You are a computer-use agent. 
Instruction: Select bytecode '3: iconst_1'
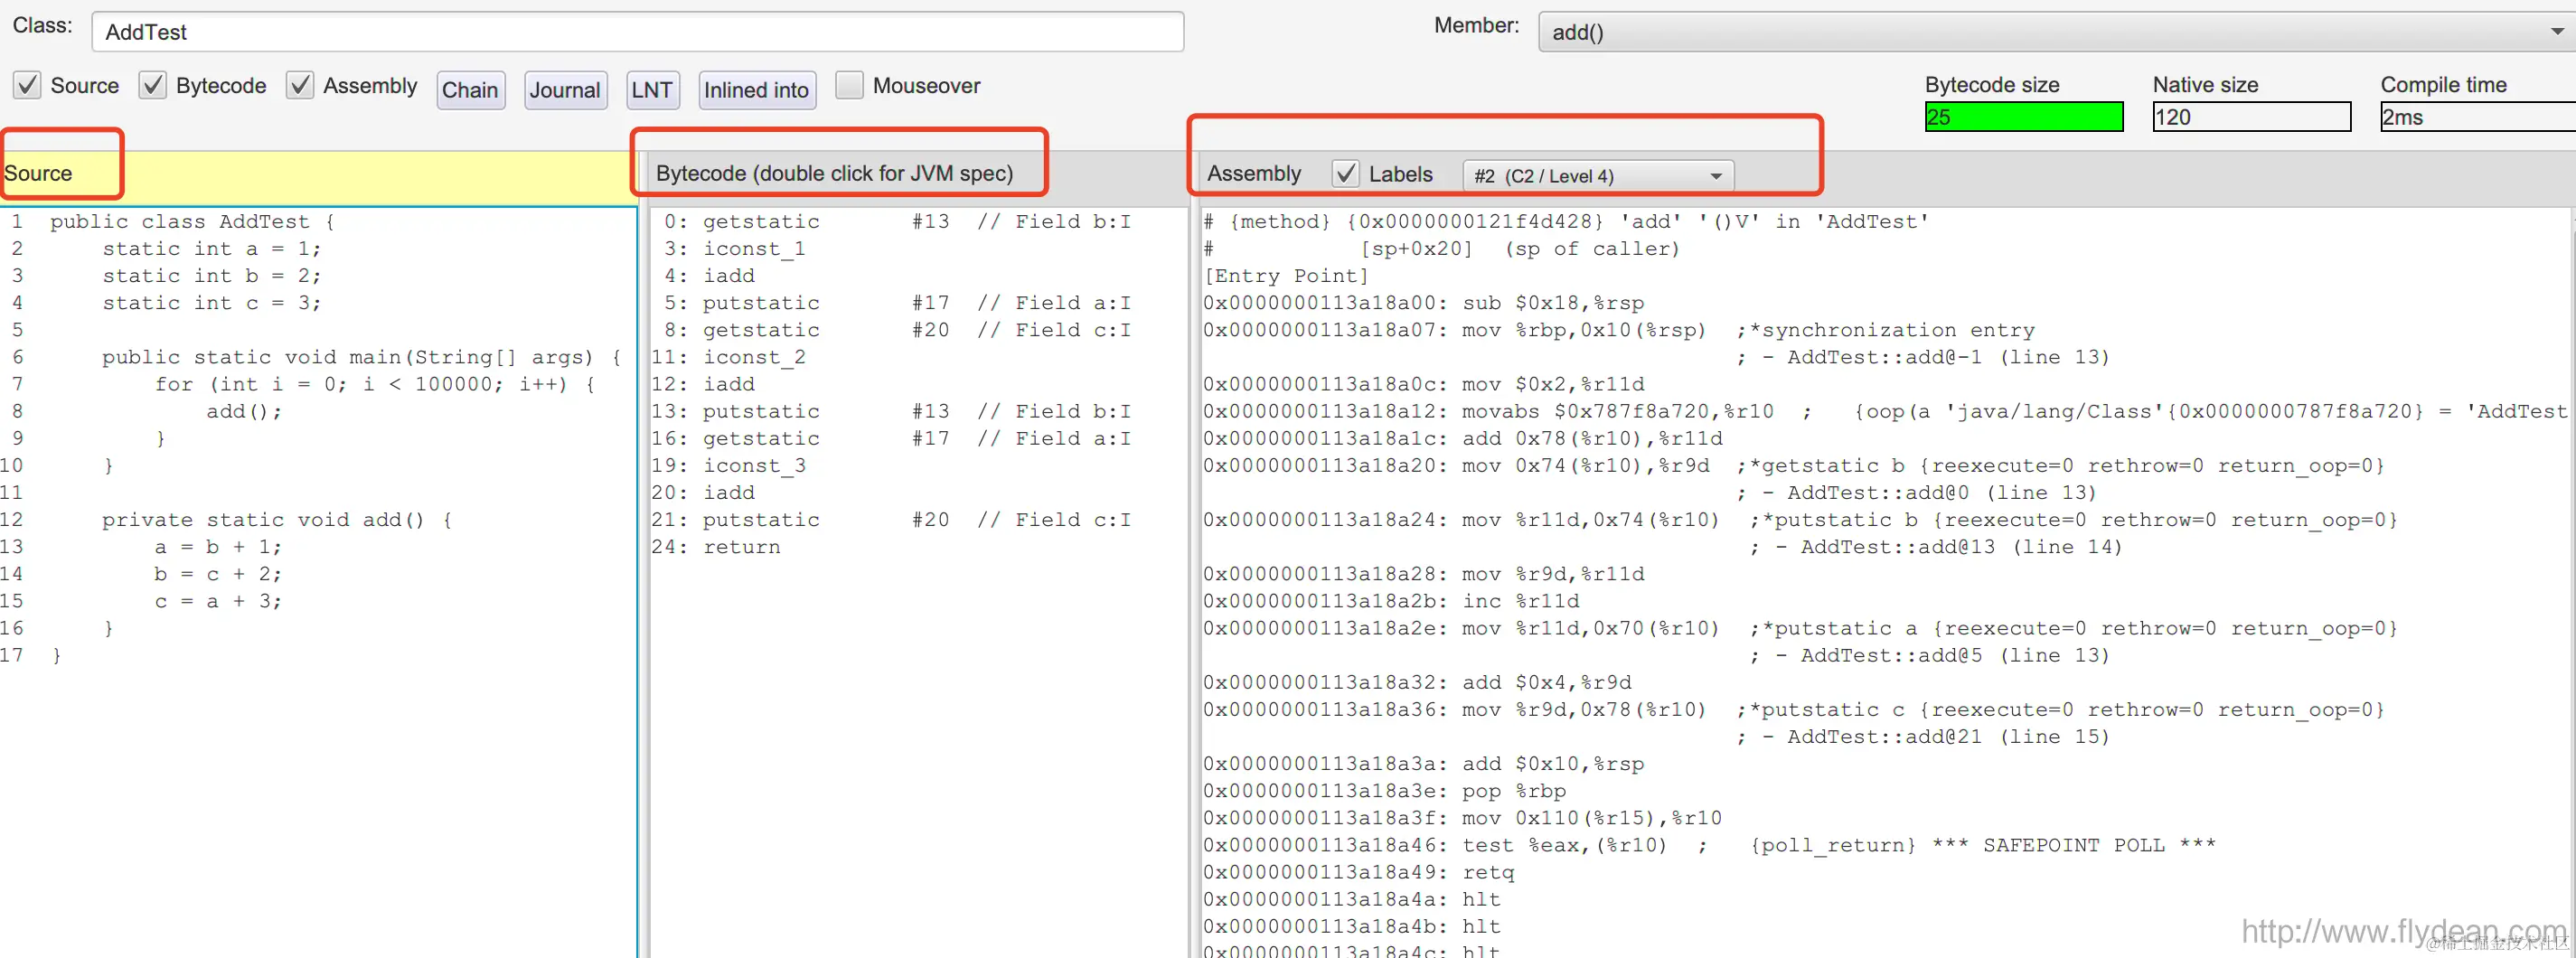(734, 249)
